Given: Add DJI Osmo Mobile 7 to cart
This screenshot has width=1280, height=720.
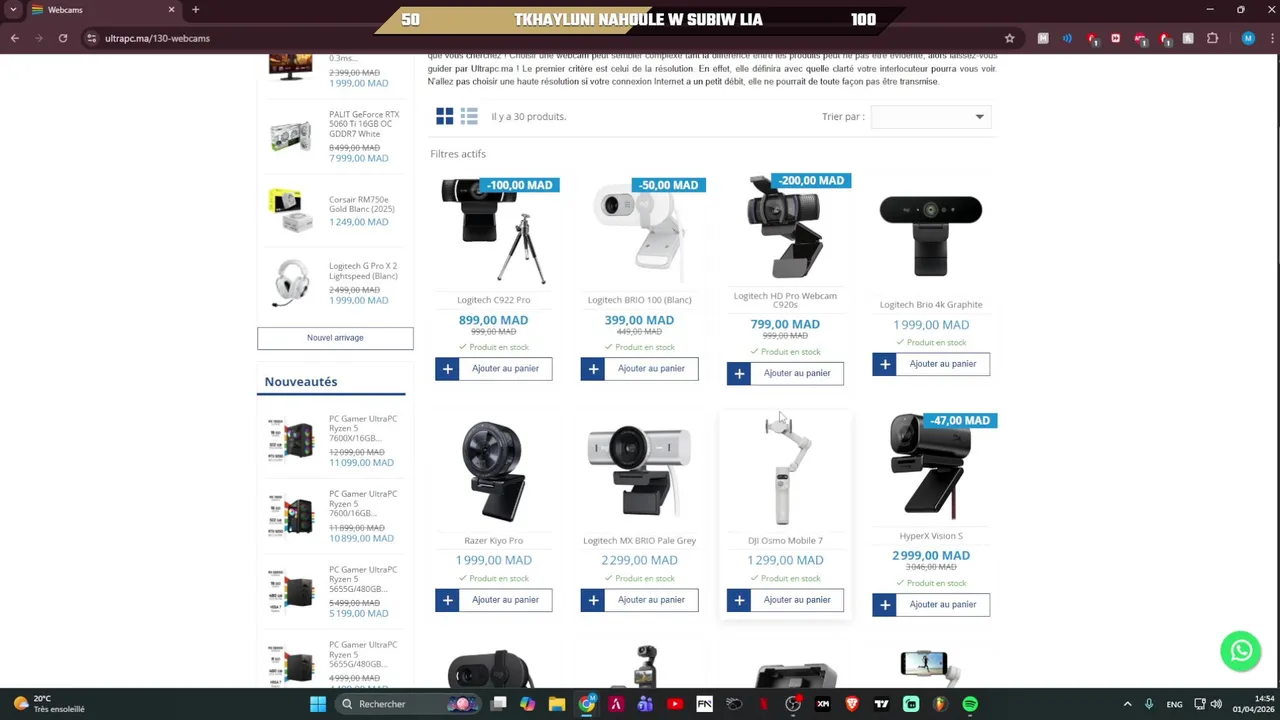Looking at the screenshot, I should pos(786,600).
